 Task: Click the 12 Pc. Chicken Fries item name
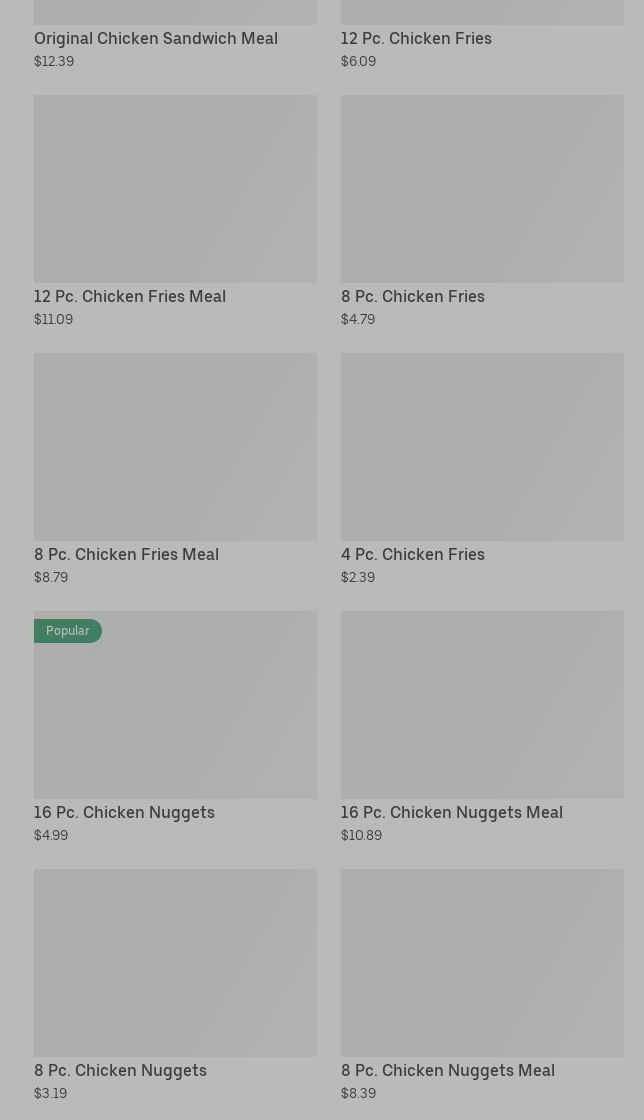pos(416,38)
